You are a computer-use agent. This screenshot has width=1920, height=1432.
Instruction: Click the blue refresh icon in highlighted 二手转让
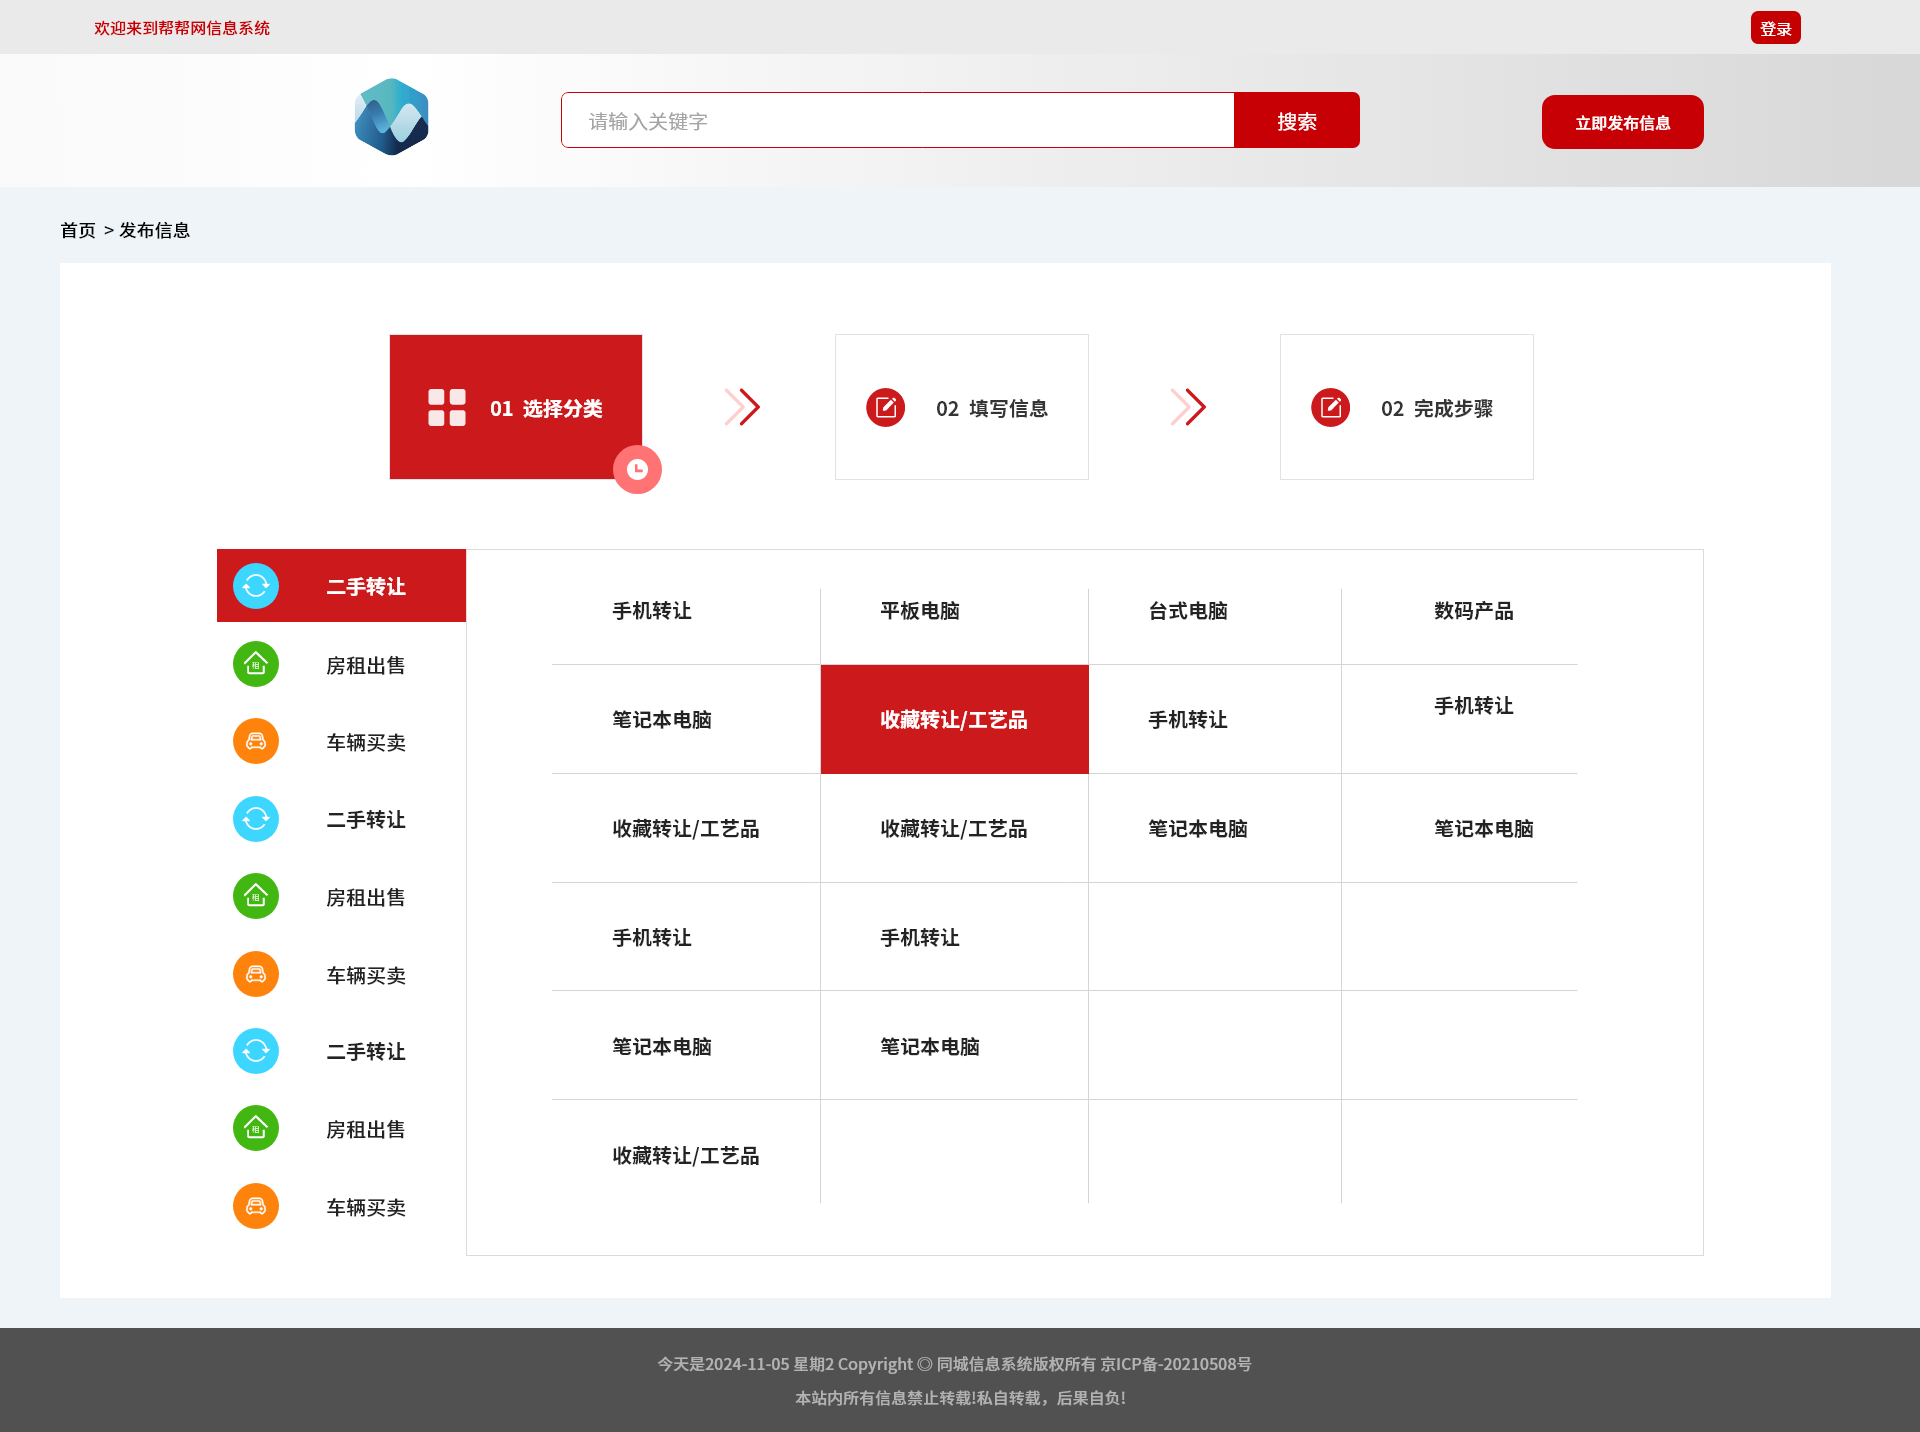click(x=256, y=586)
